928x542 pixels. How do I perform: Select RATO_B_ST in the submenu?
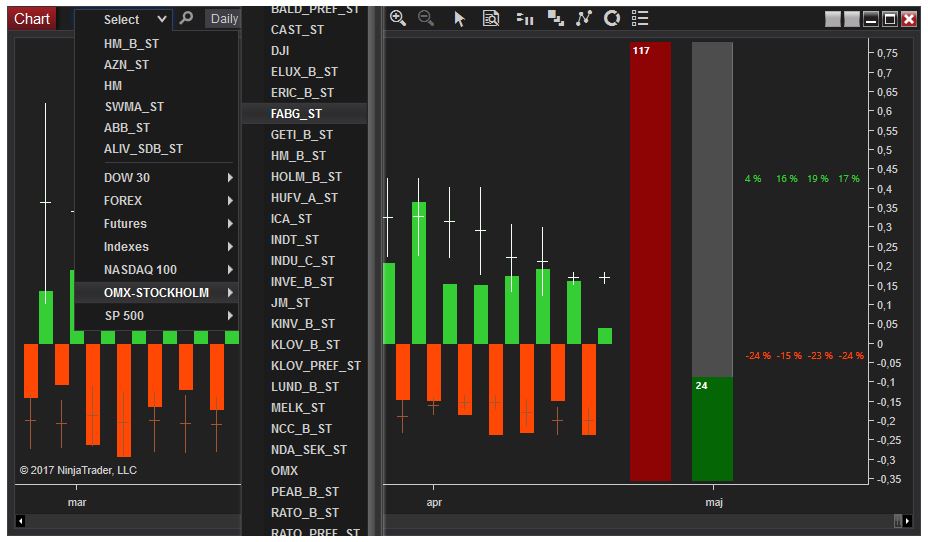coord(305,513)
